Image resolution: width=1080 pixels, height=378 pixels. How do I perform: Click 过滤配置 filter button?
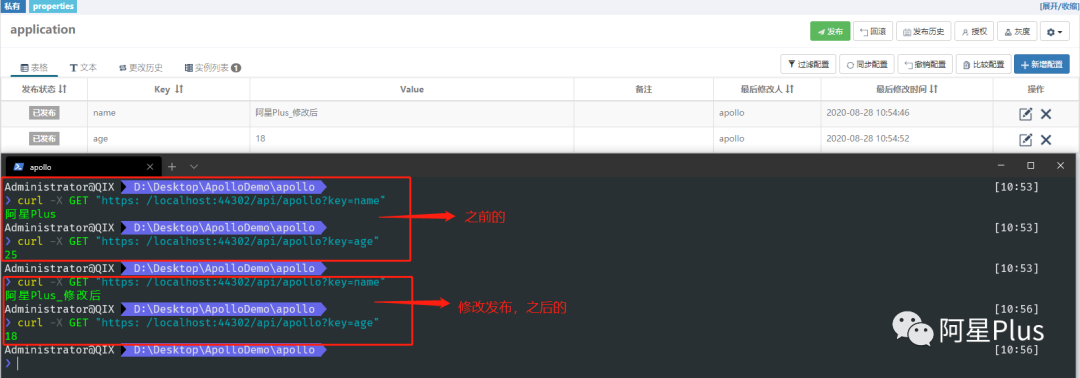[808, 64]
